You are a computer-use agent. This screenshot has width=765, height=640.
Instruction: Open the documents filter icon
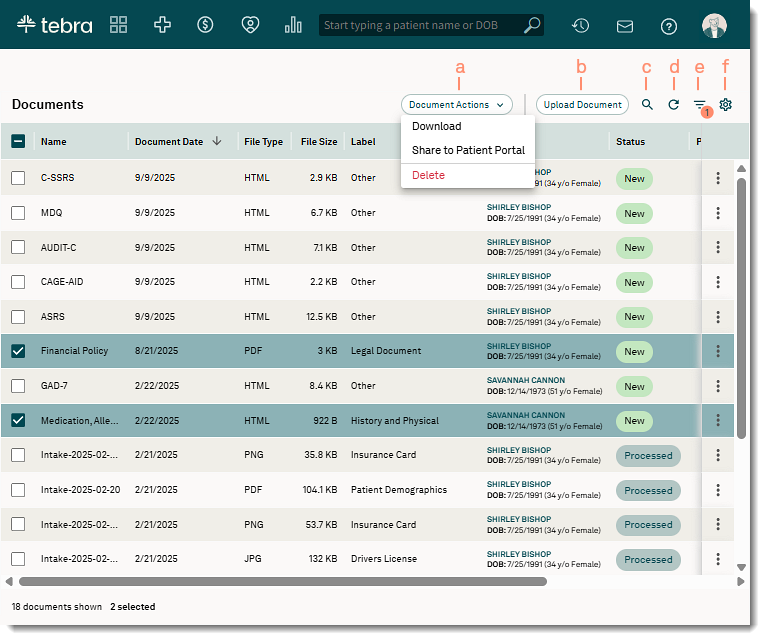(700, 104)
